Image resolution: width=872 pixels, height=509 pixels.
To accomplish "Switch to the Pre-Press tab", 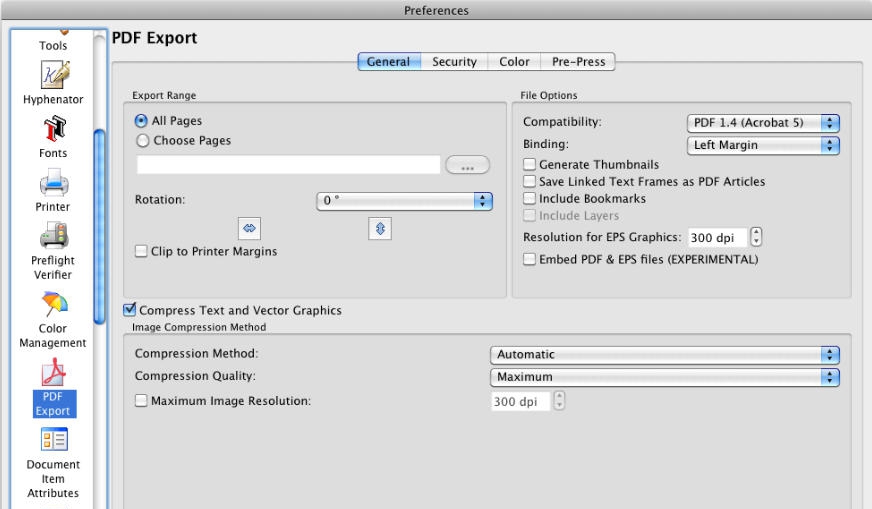I will (x=579, y=62).
